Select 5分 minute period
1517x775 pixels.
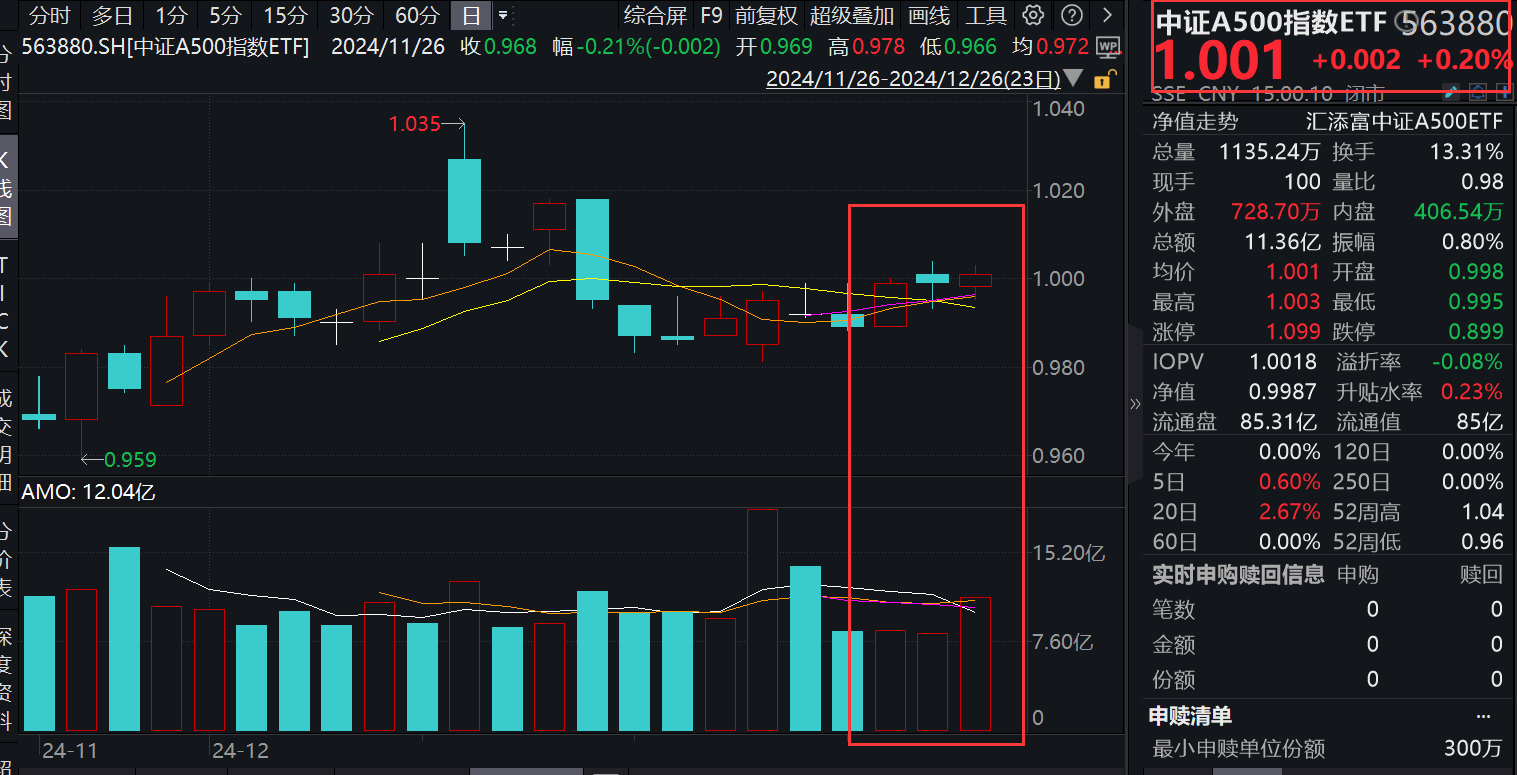pyautogui.click(x=225, y=15)
